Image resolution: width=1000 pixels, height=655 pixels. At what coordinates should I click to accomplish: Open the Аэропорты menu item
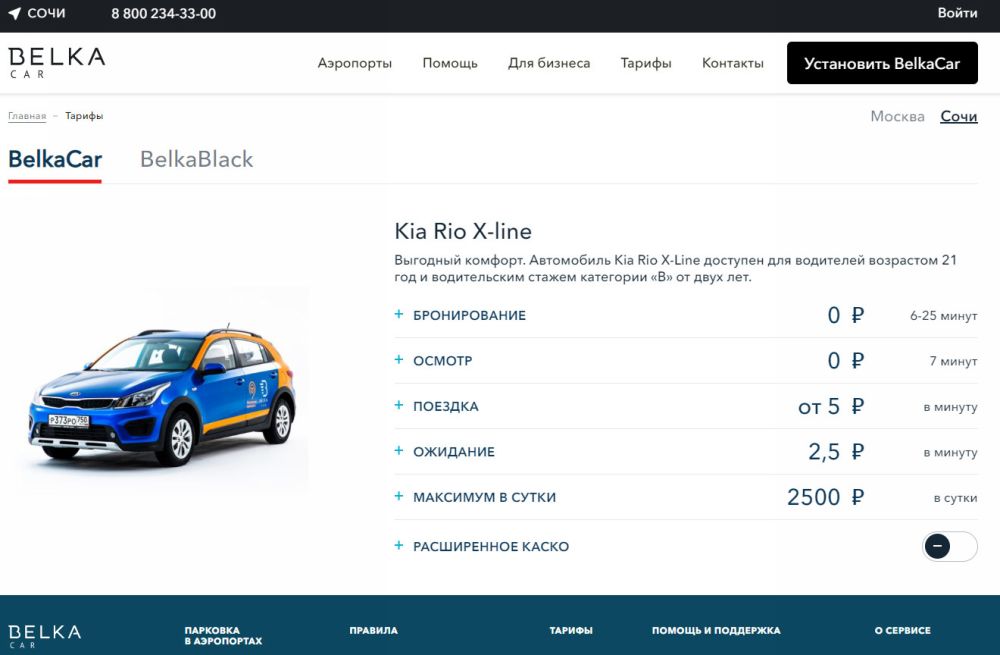355,63
